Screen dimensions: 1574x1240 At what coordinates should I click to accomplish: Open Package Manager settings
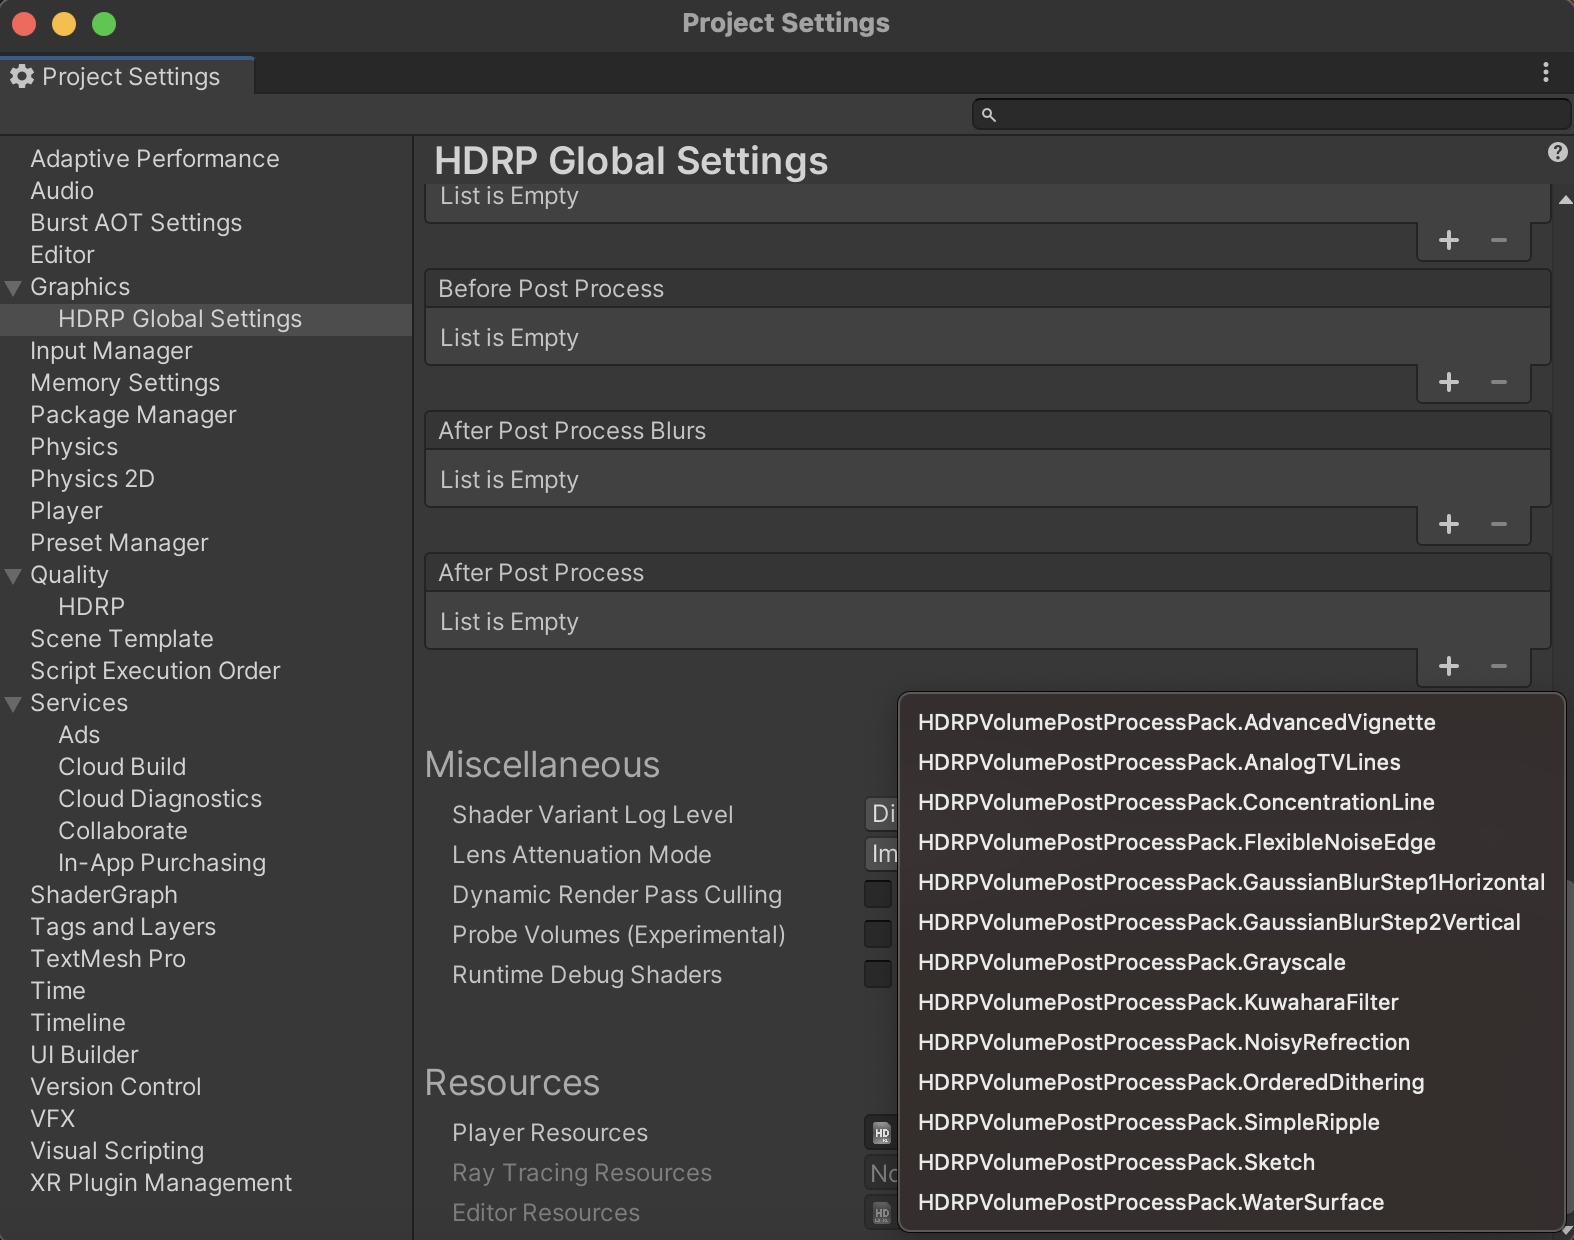click(133, 415)
